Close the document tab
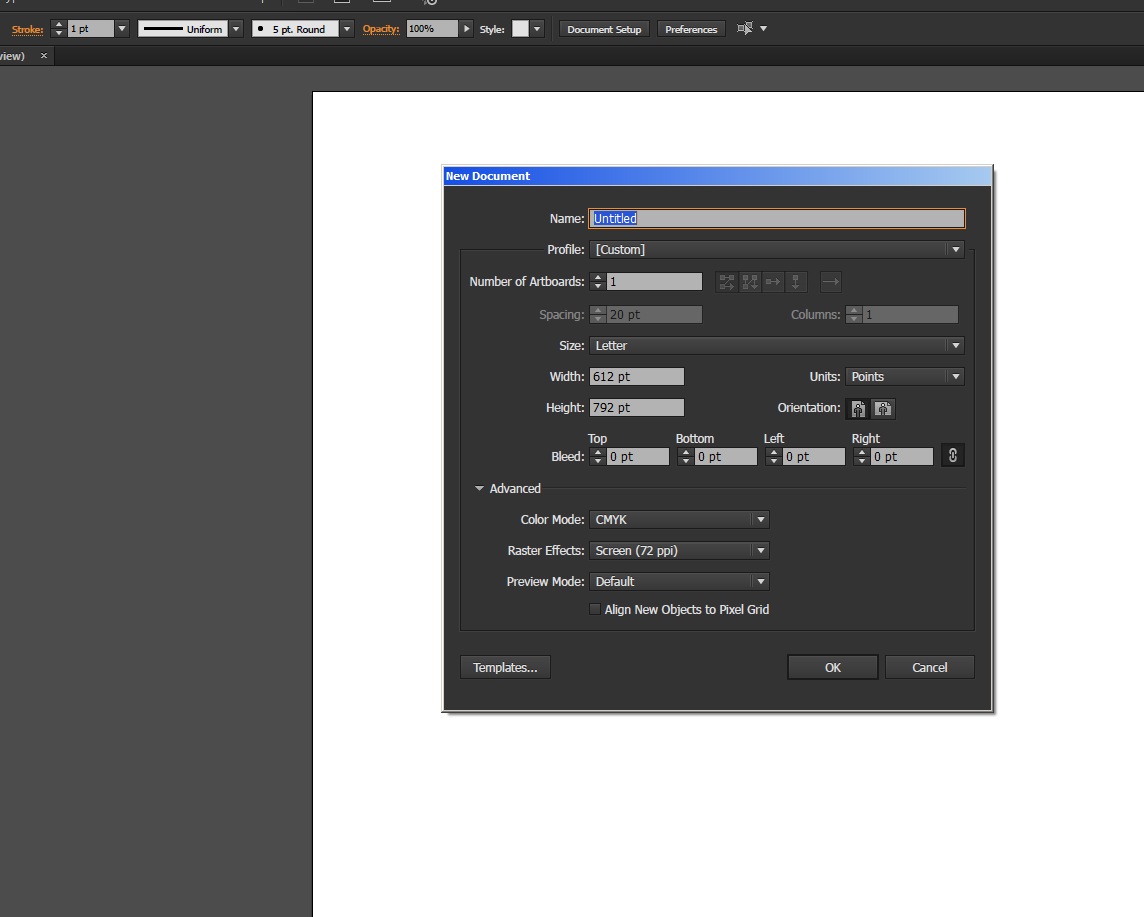This screenshot has width=1144, height=917. pos(44,56)
